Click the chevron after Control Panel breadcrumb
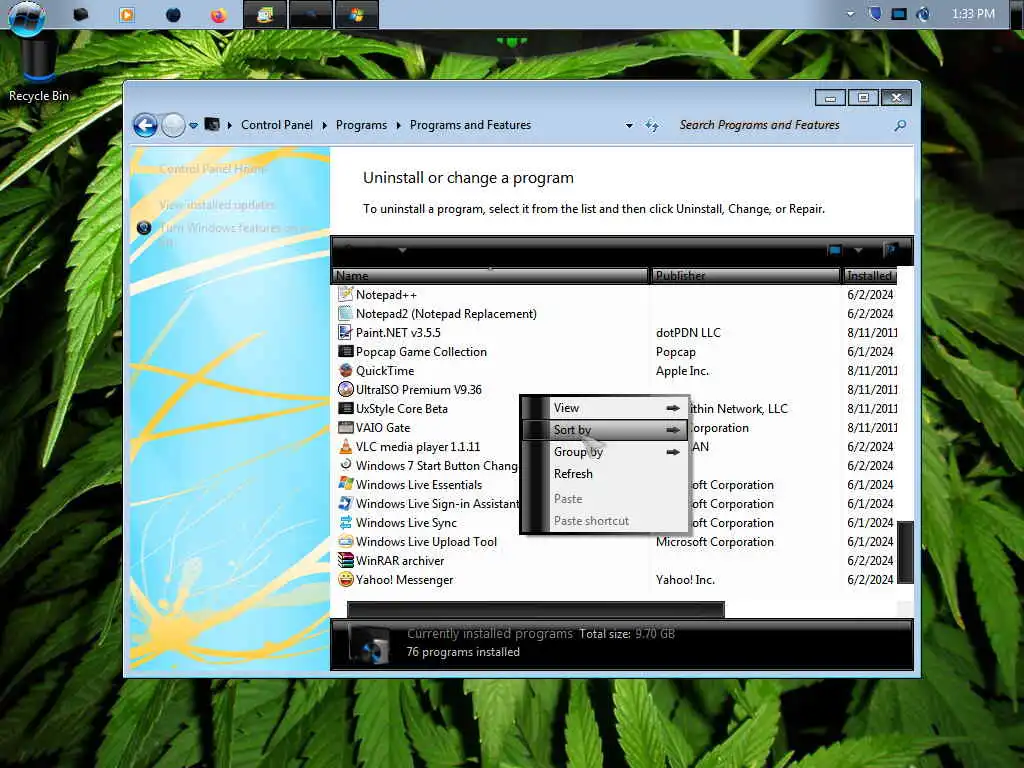1024x768 pixels. [325, 125]
